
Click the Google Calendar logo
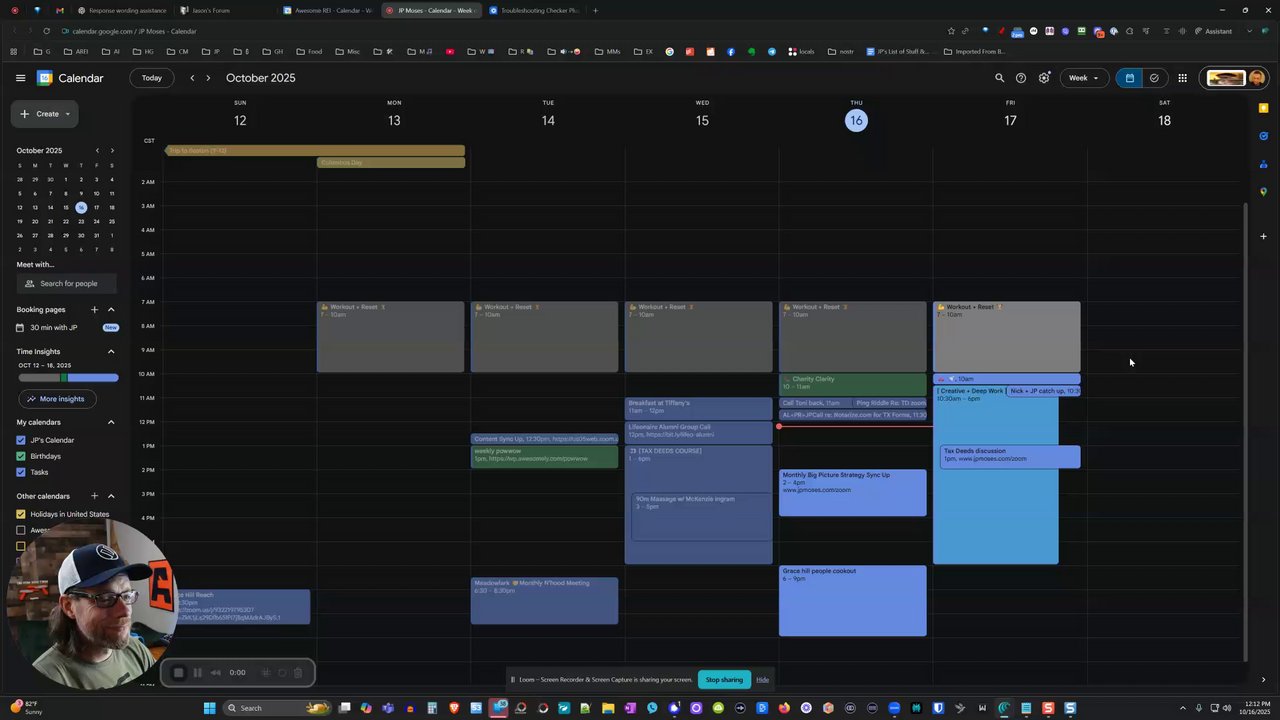coord(45,78)
